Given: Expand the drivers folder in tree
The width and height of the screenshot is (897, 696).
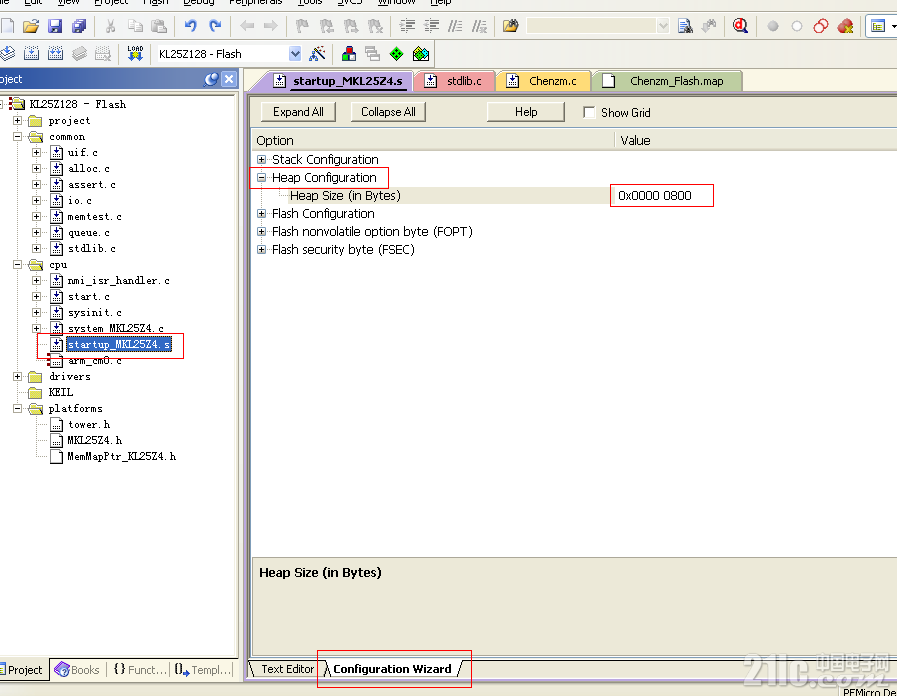Looking at the screenshot, I should coord(17,376).
